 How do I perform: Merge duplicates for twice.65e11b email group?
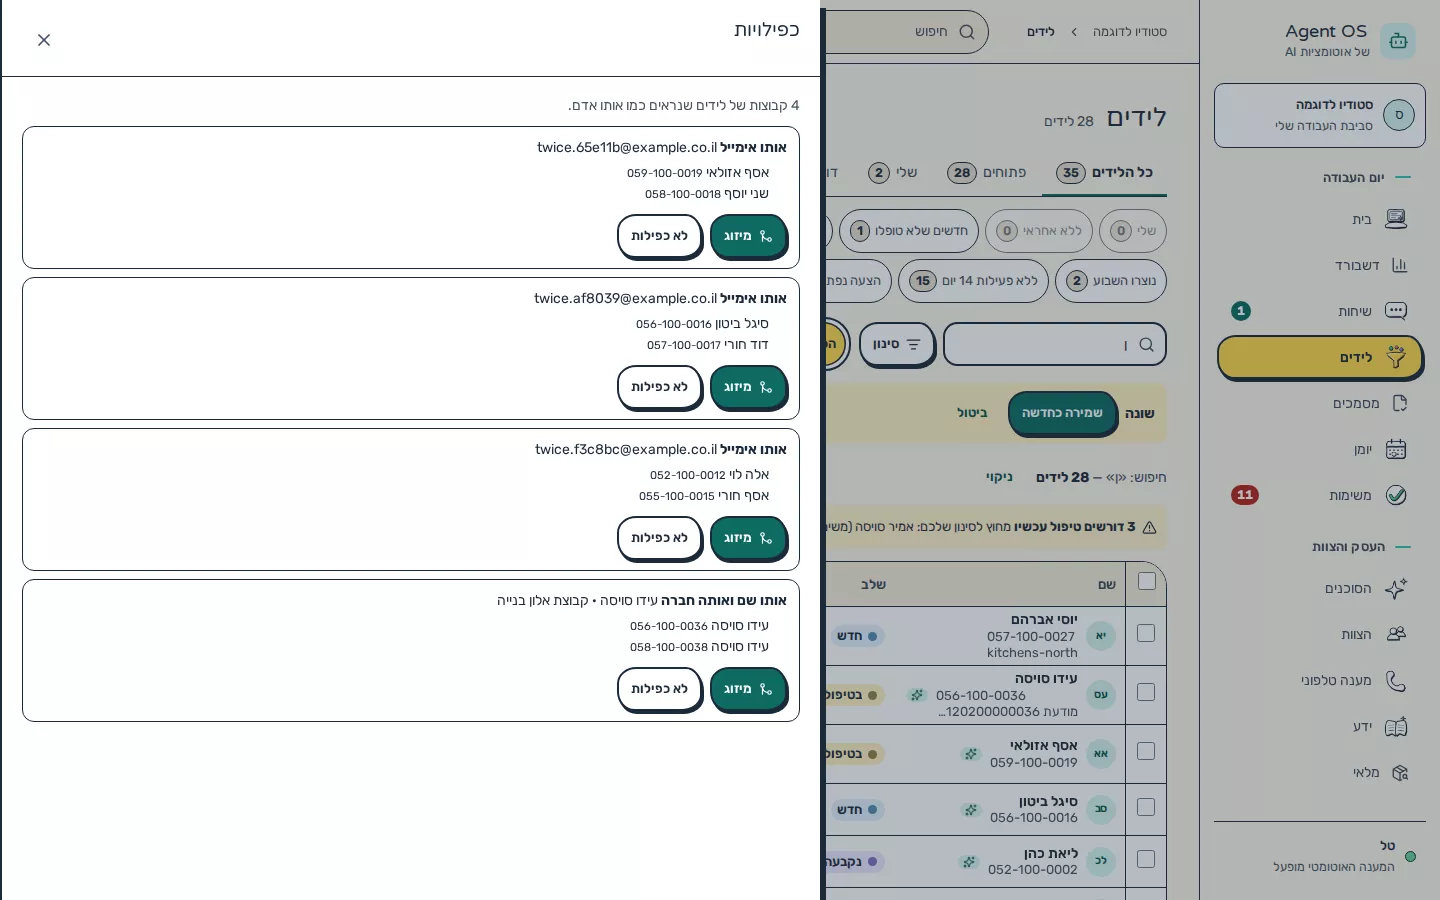[749, 237]
